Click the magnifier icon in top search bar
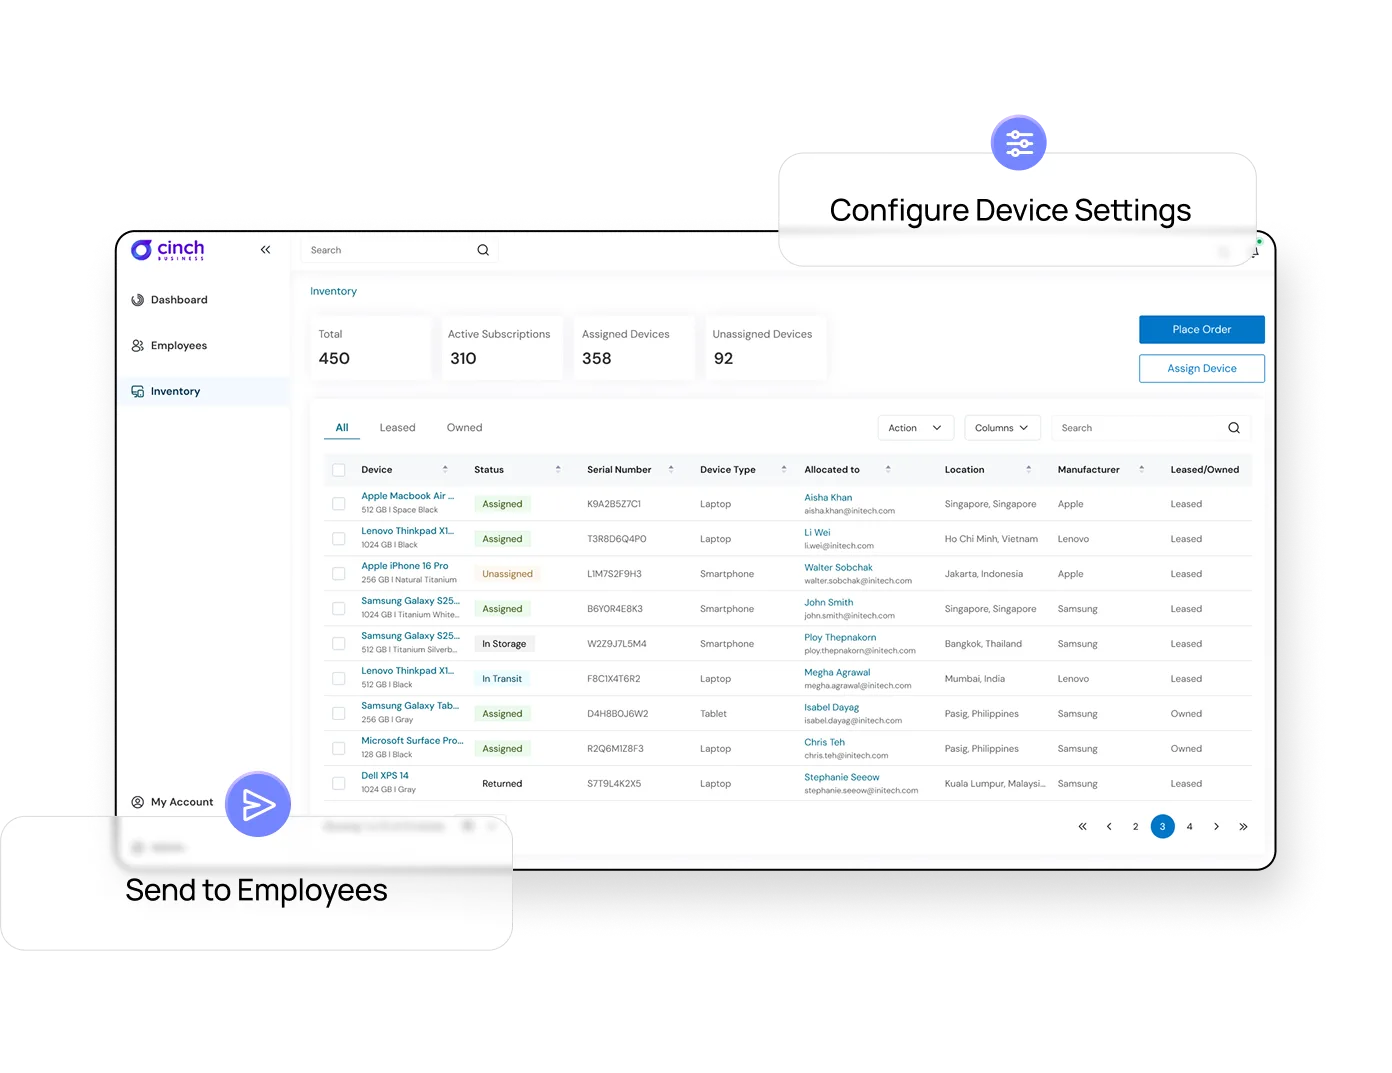This screenshot has height=1073, width=1392. (483, 250)
